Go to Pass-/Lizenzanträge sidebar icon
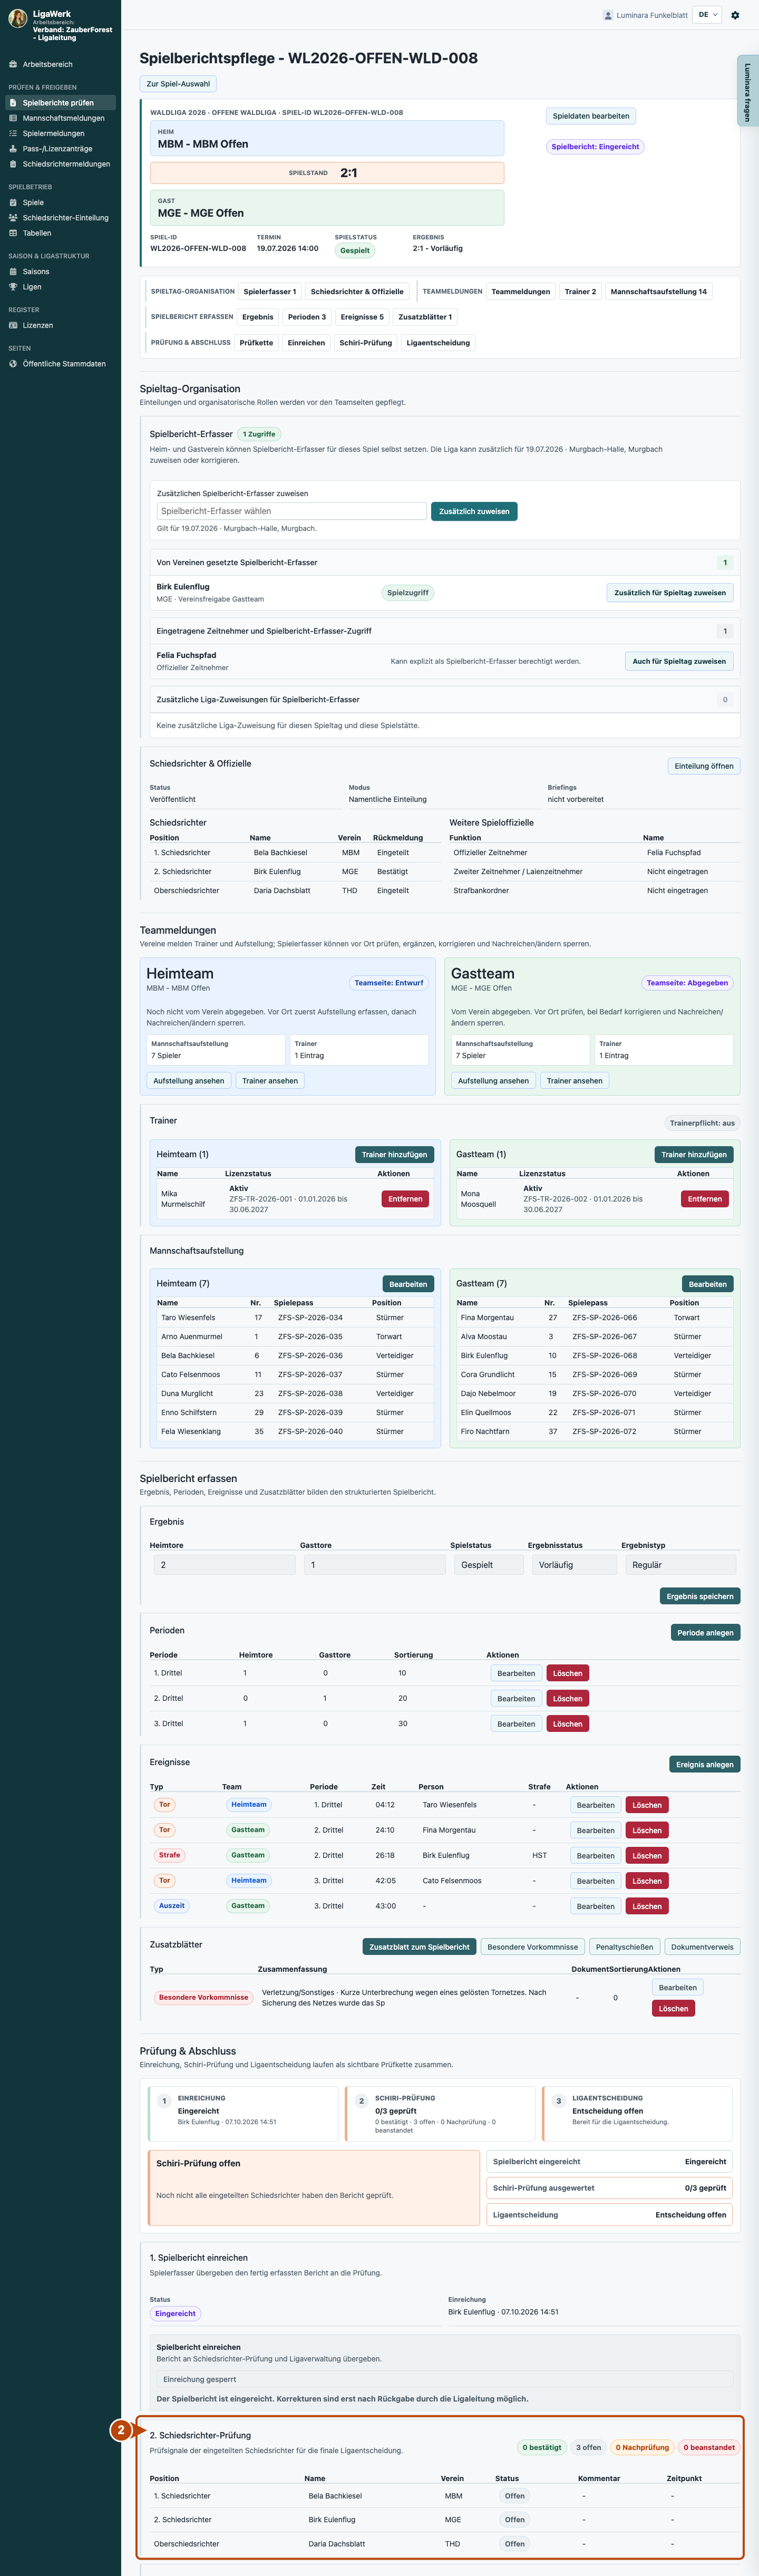The height and width of the screenshot is (2576, 759). click(x=13, y=149)
